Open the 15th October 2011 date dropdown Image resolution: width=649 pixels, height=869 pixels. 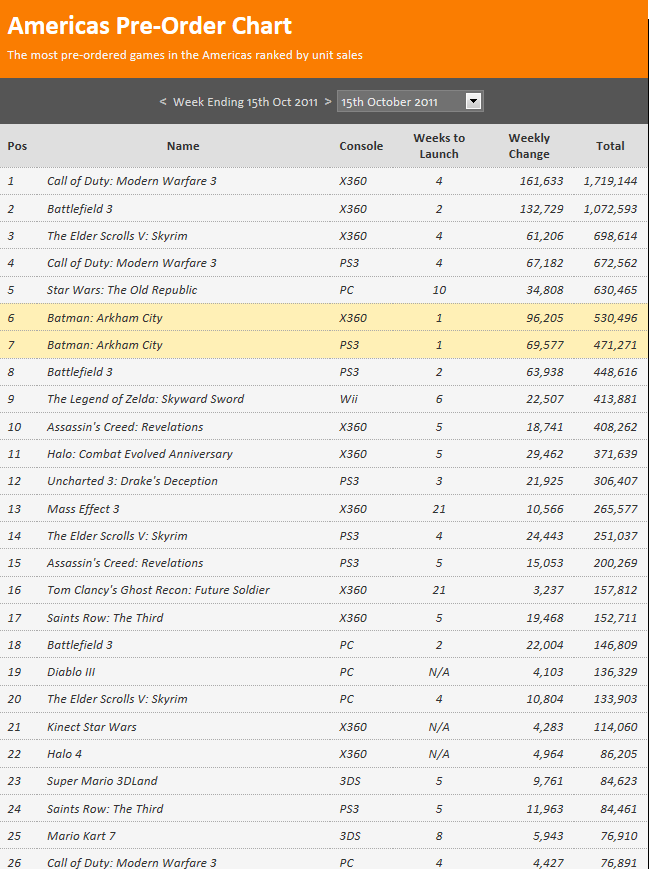(x=409, y=102)
